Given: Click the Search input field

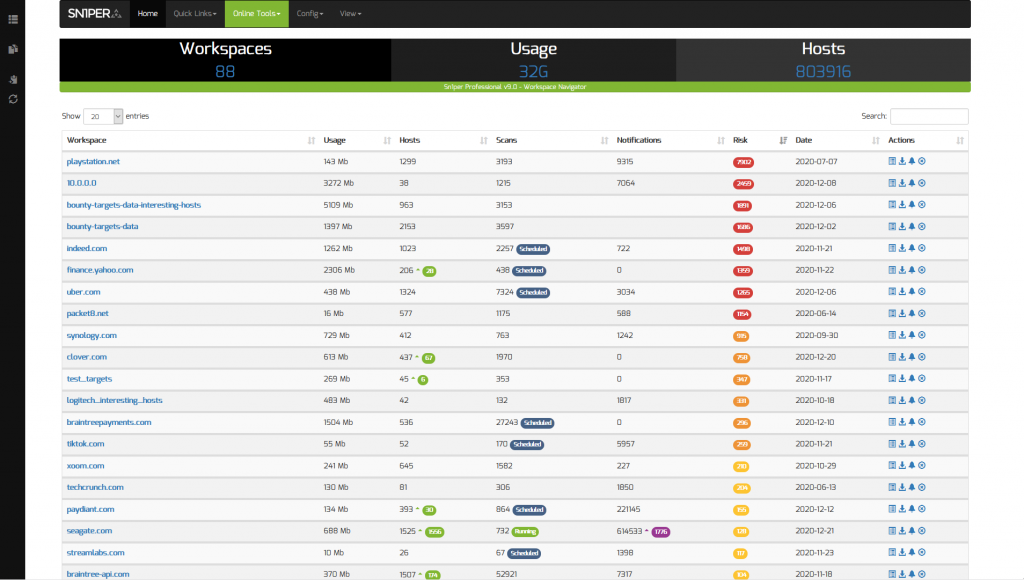Looking at the screenshot, I should click(x=928, y=116).
